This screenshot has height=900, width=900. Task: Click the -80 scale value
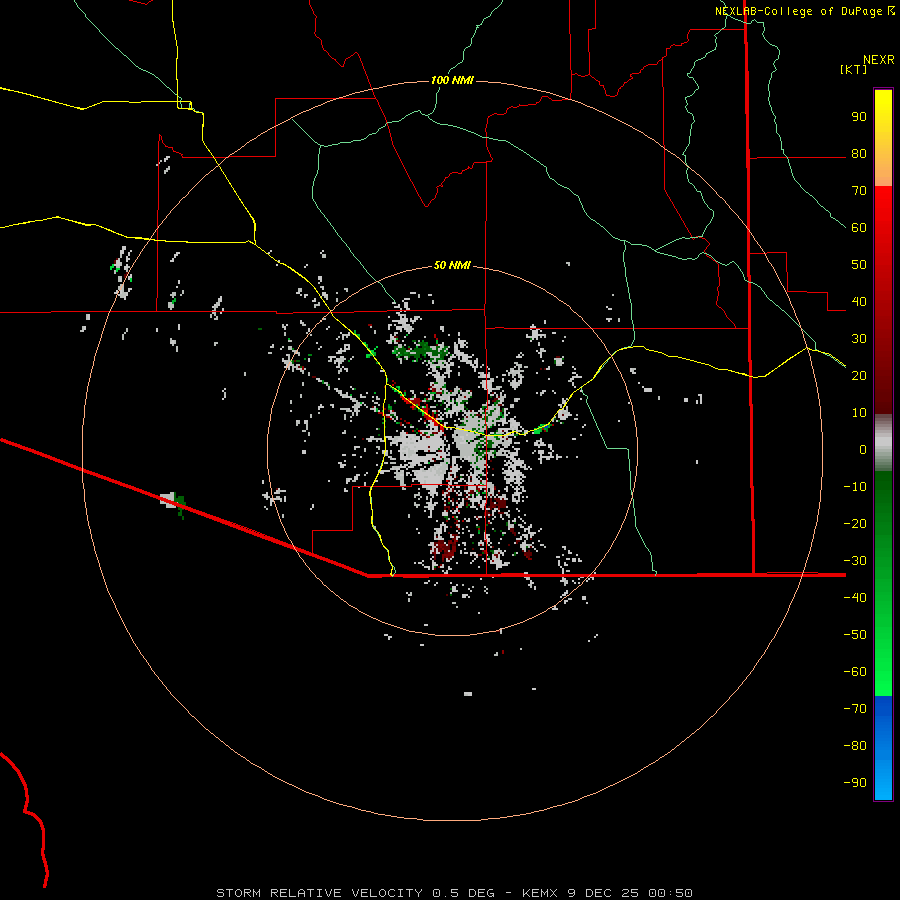click(855, 746)
